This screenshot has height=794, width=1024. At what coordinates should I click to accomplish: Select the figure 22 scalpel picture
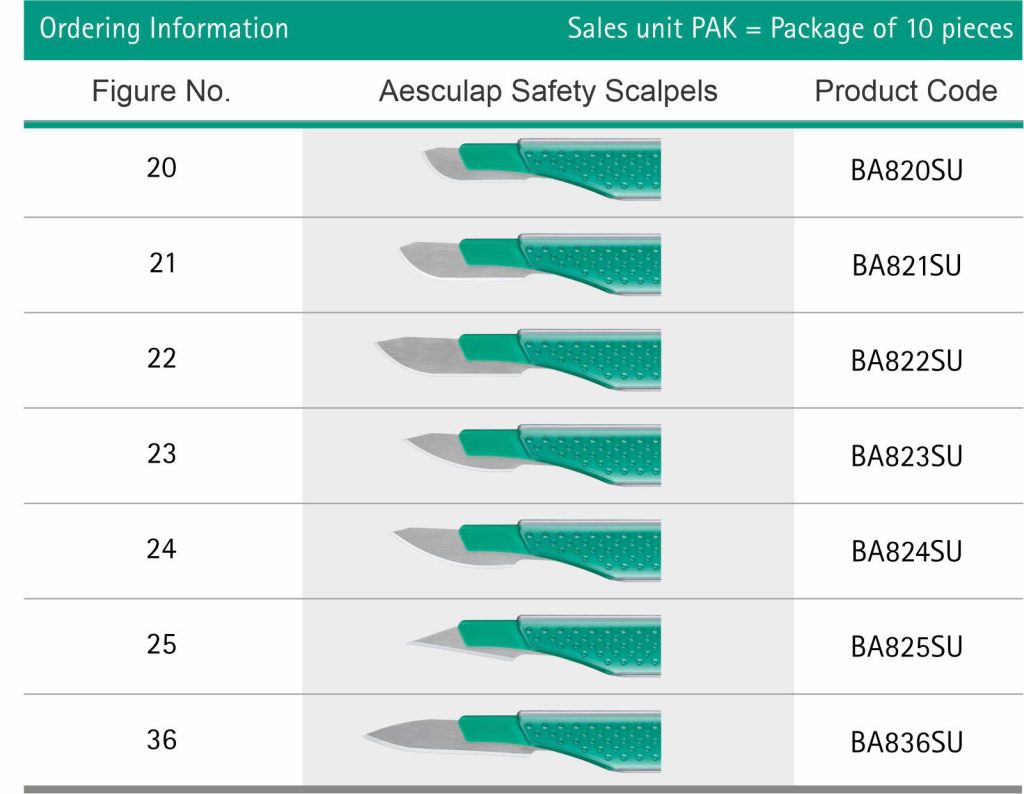tap(518, 360)
